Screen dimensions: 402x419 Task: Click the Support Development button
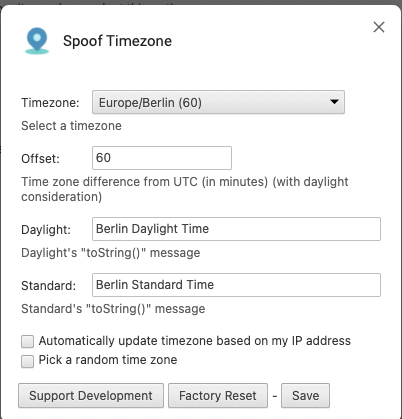91,396
